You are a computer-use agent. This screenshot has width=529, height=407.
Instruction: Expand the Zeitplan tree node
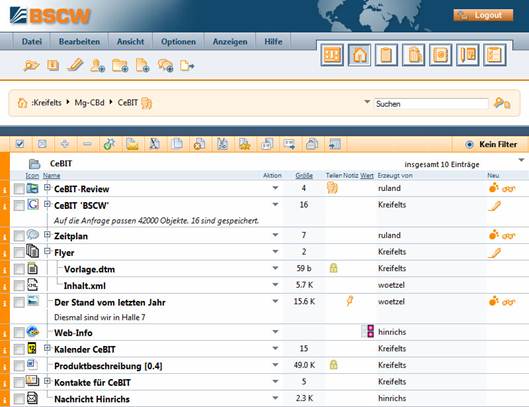click(x=47, y=234)
